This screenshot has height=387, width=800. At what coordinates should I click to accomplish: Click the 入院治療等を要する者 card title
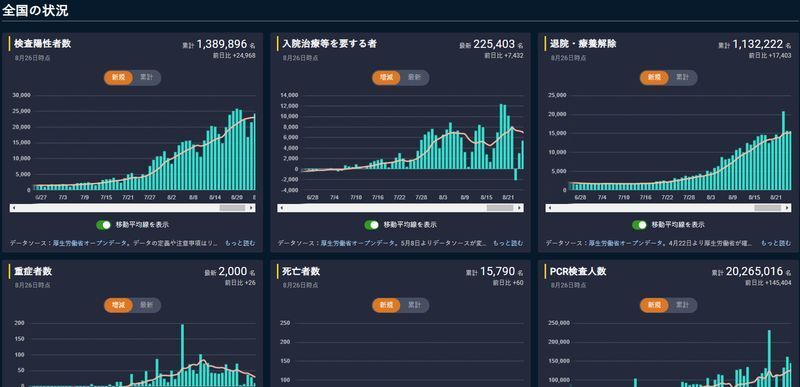pyautogui.click(x=329, y=44)
